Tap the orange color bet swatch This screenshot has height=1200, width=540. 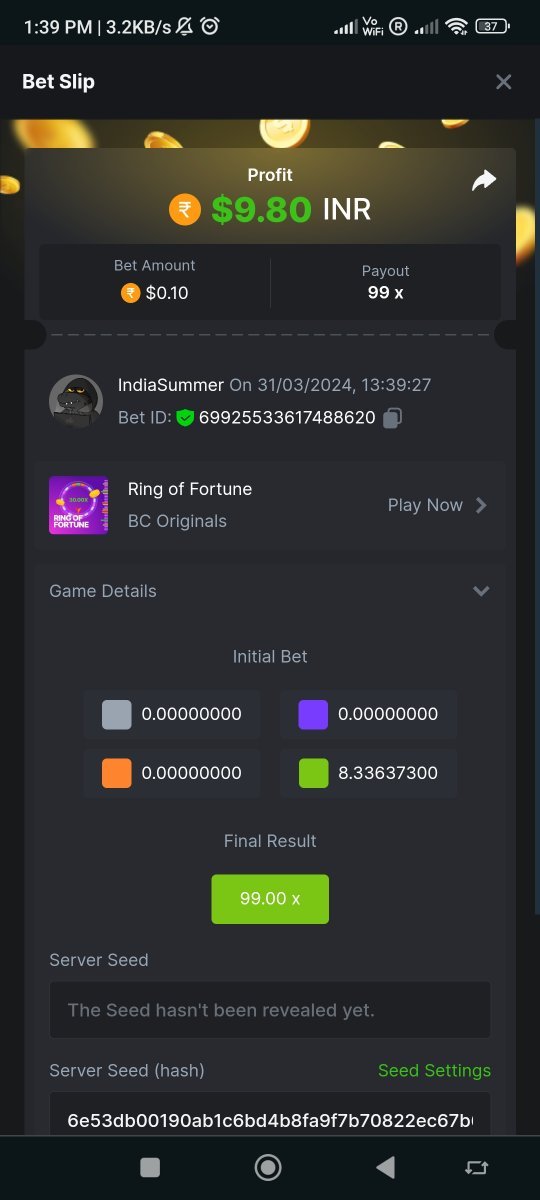(x=117, y=773)
